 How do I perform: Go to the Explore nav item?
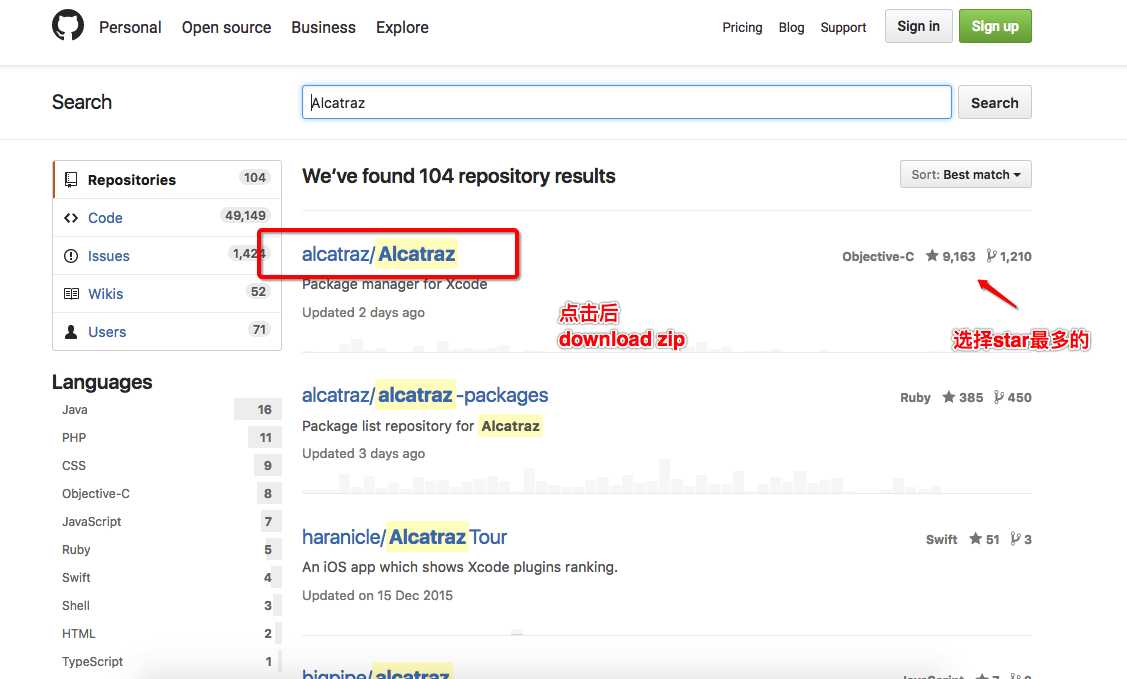(402, 27)
